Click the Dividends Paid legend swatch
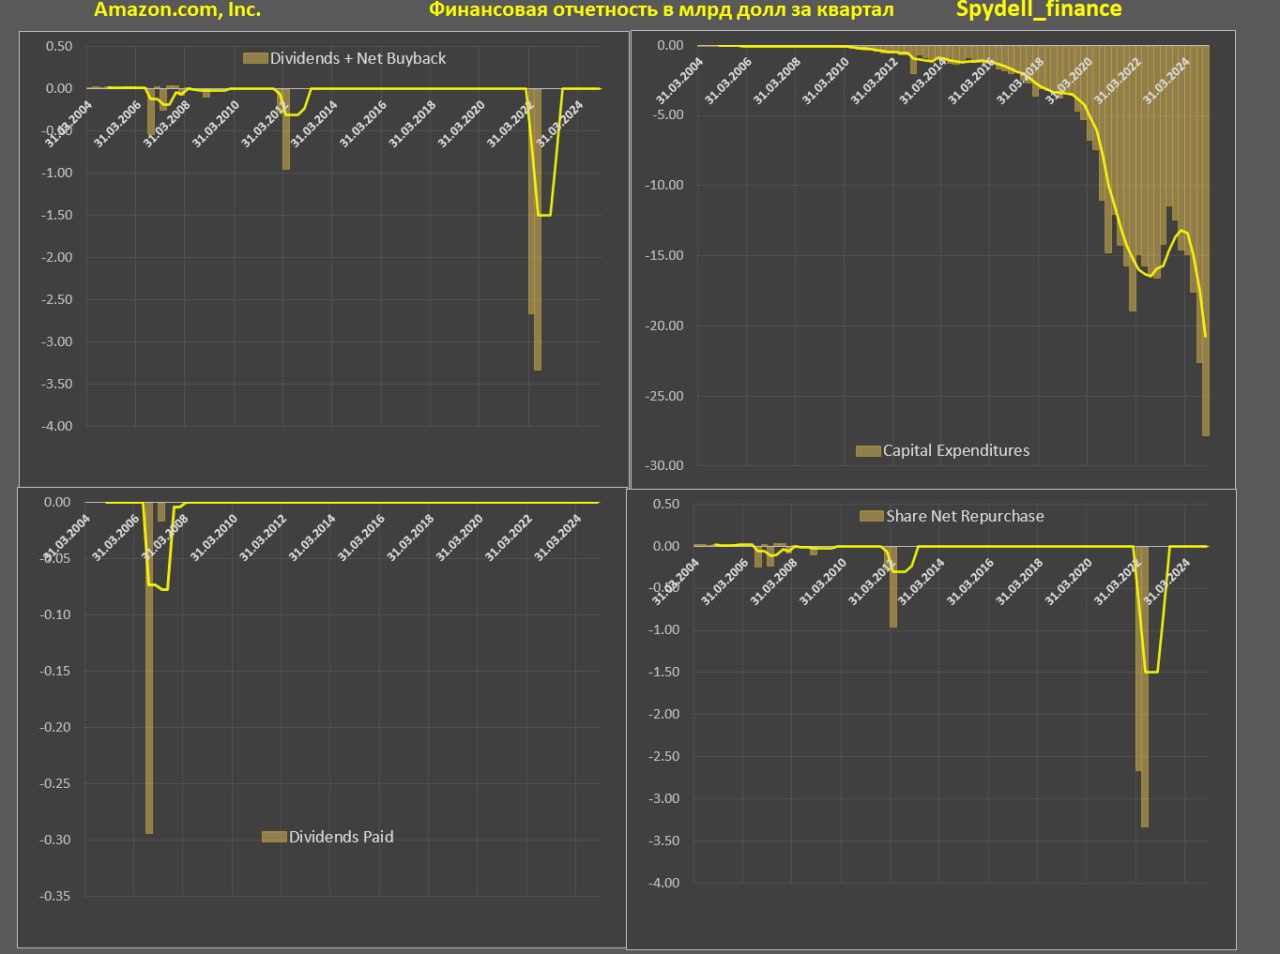 274,837
